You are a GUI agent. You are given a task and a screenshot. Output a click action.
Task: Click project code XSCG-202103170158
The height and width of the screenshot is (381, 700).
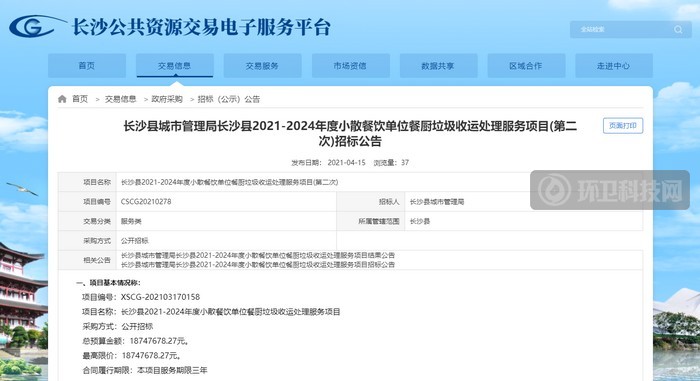tap(160, 297)
